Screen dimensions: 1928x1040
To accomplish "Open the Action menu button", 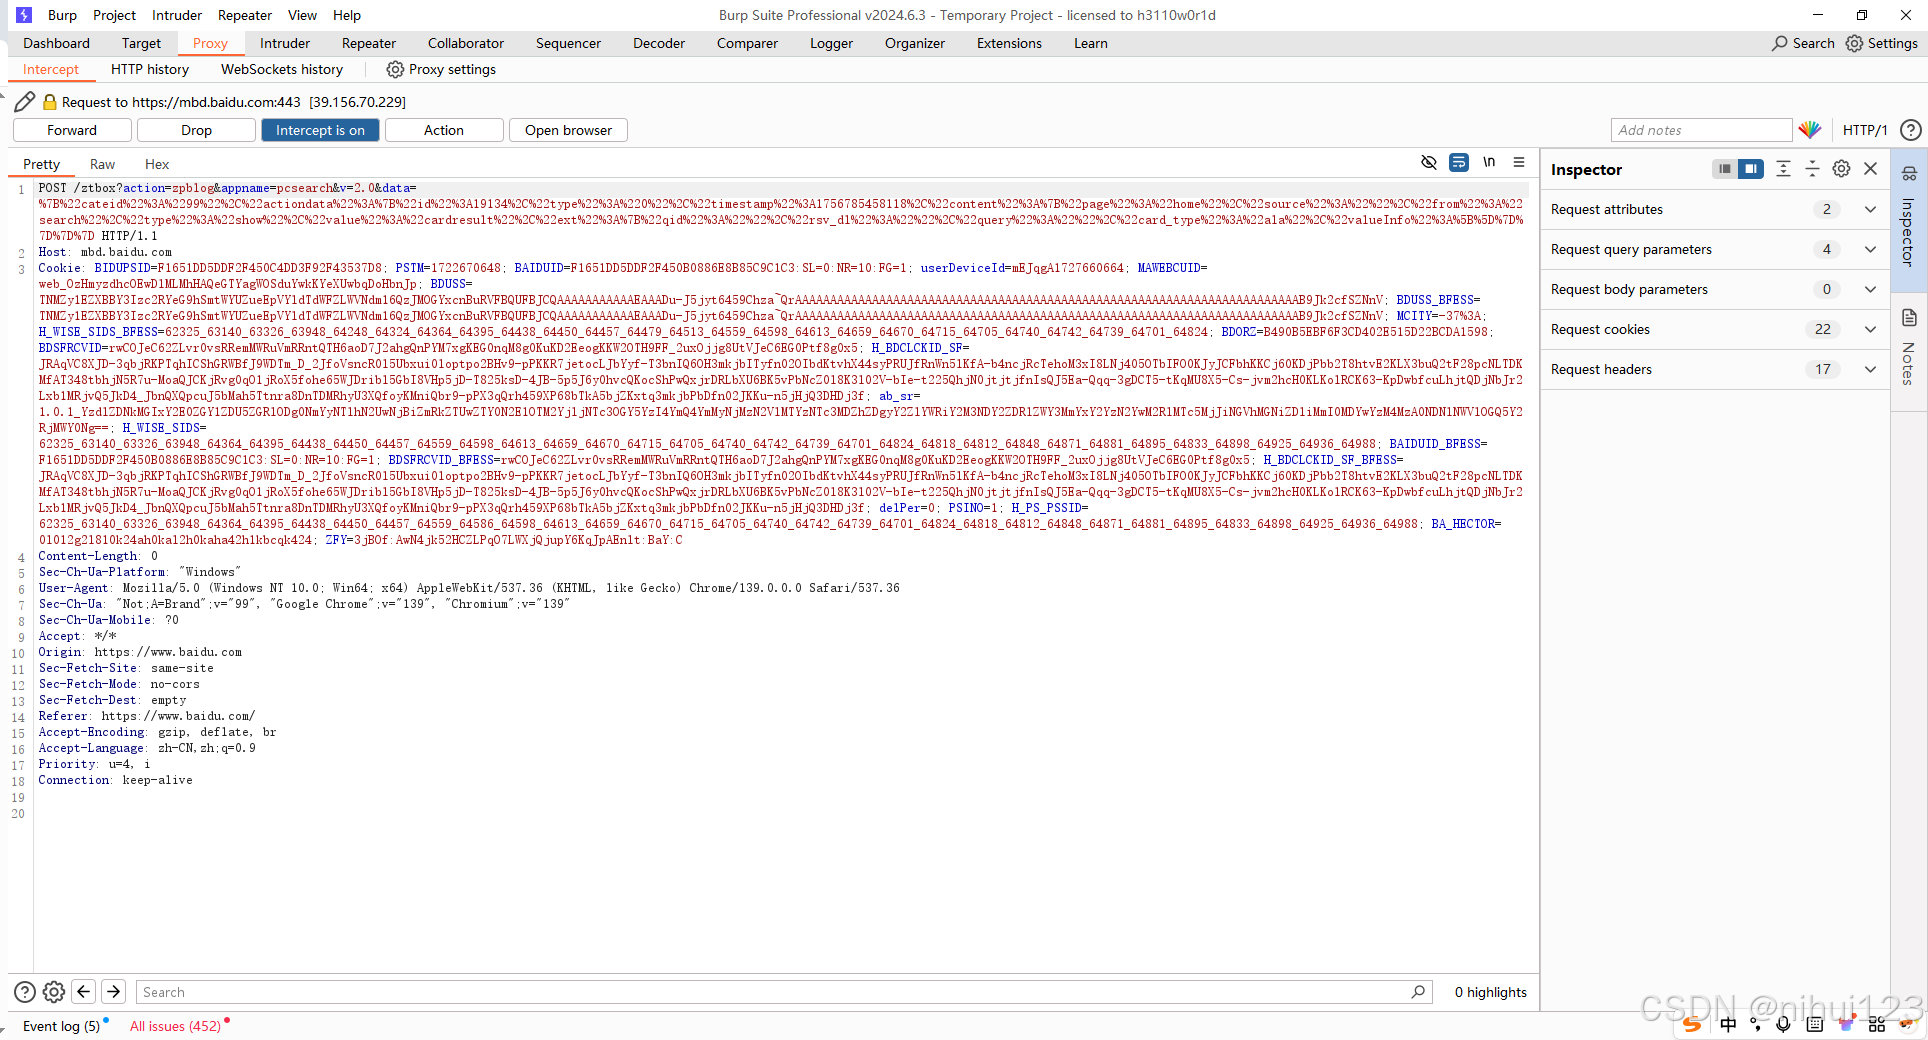I will point(444,130).
